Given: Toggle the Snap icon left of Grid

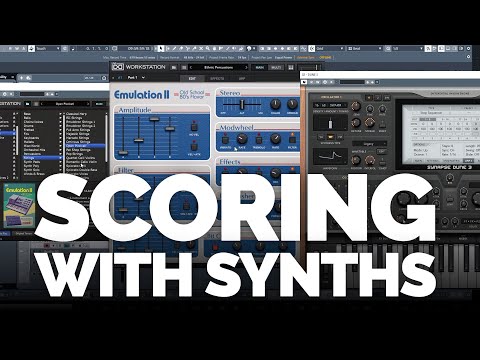Looking at the screenshot, I should 312,48.
